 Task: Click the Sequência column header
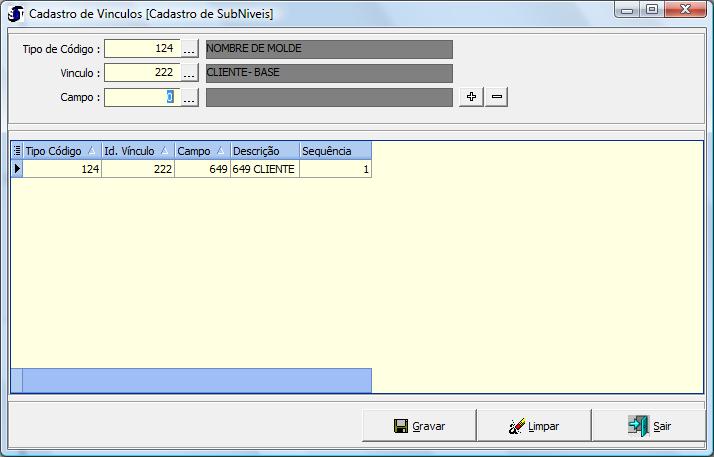point(334,151)
